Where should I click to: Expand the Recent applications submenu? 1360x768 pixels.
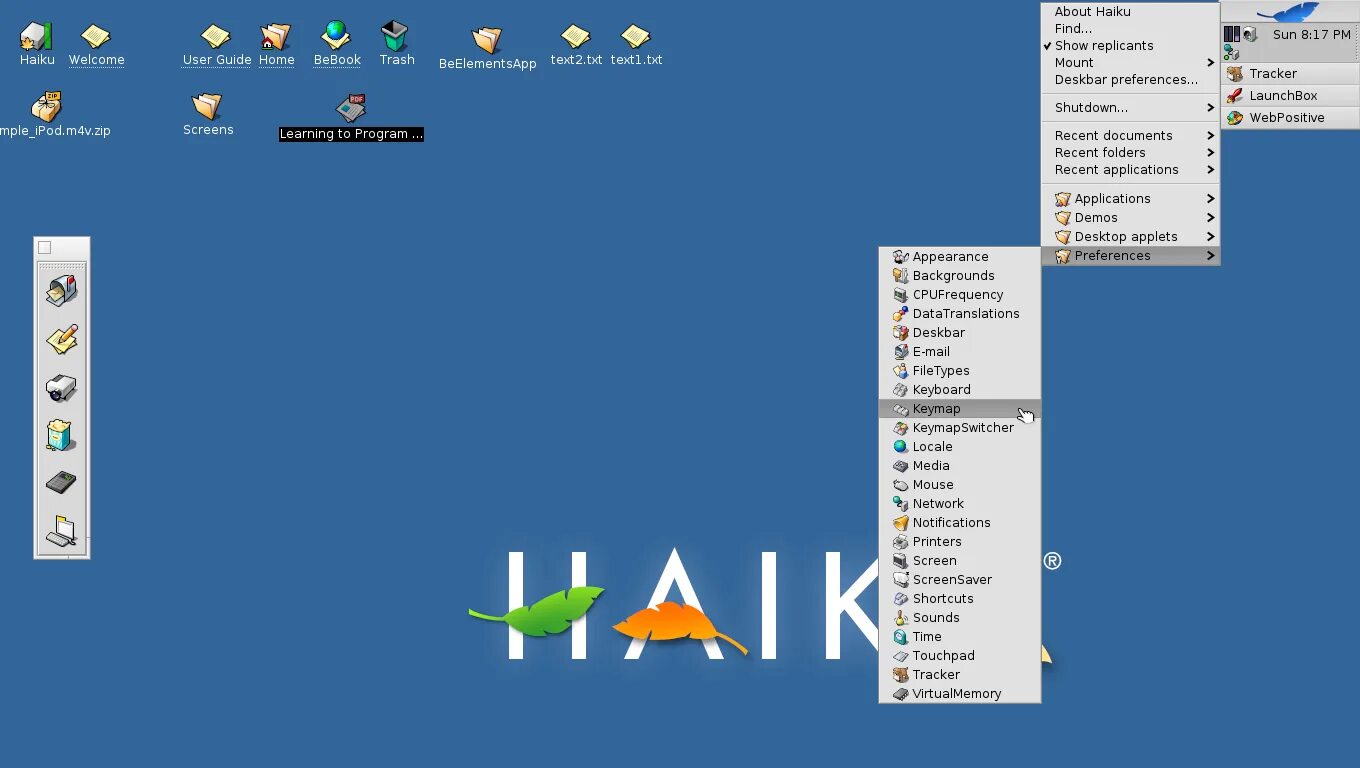click(1130, 170)
